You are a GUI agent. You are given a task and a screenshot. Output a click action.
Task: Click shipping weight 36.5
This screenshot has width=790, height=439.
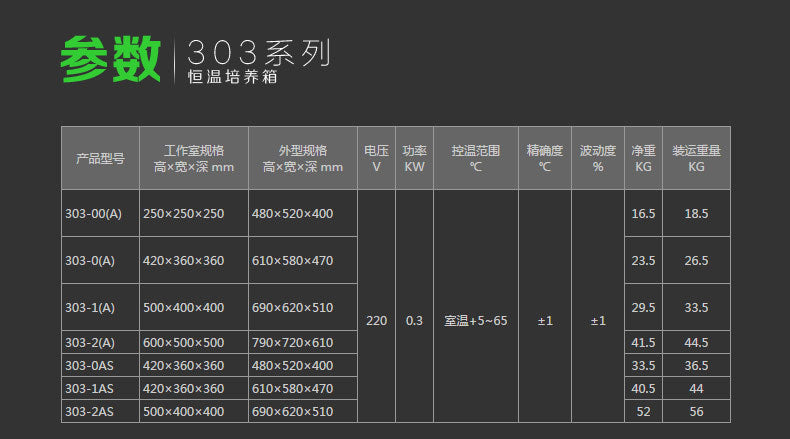696,365
